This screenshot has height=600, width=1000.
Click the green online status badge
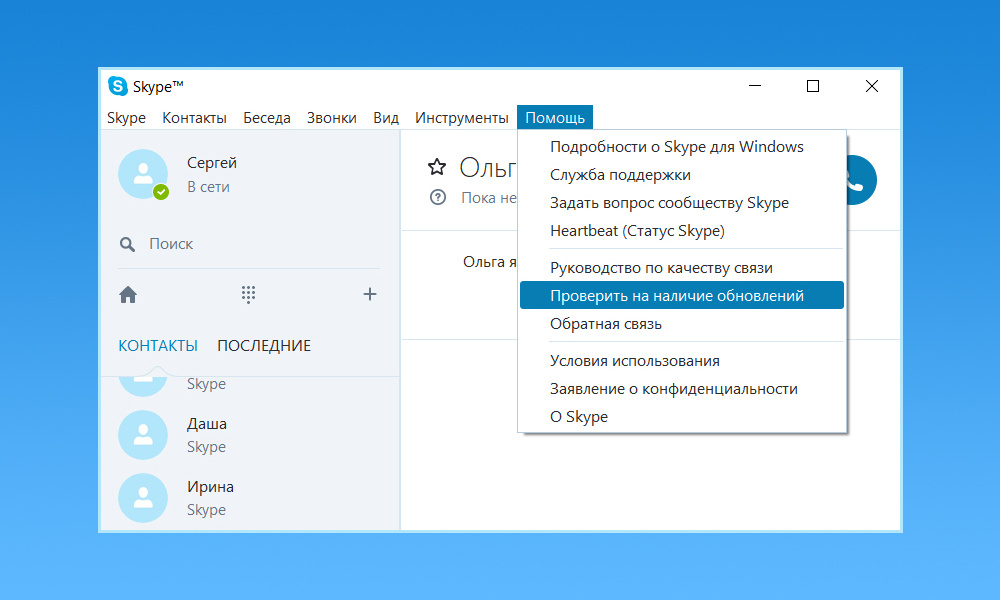[161, 191]
